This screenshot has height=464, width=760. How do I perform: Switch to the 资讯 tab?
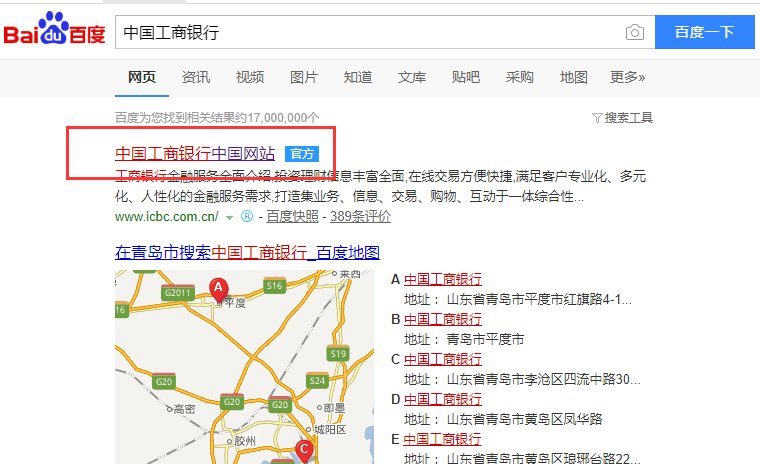click(x=196, y=77)
